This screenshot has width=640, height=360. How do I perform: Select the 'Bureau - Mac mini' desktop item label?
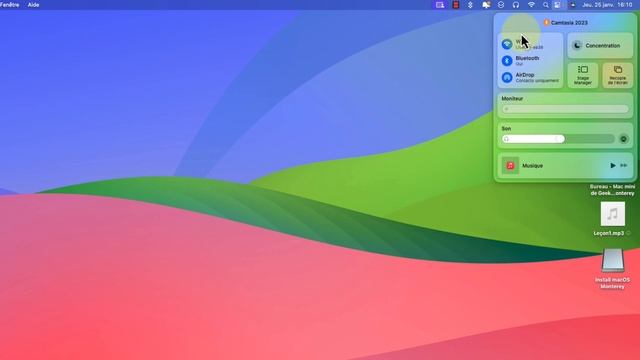click(612, 190)
